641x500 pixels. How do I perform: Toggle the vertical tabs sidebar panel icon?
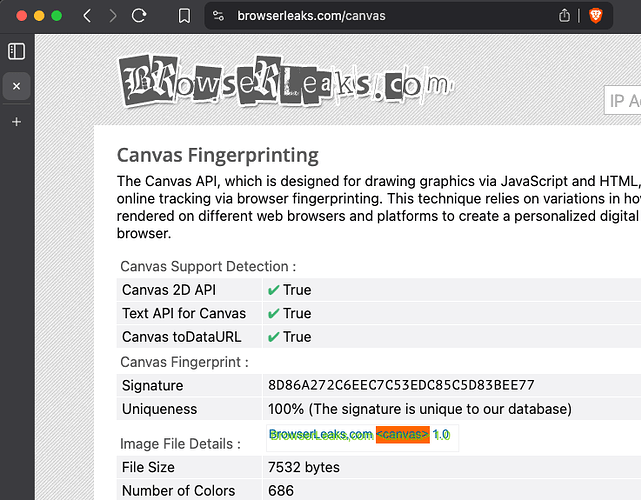pos(16,51)
